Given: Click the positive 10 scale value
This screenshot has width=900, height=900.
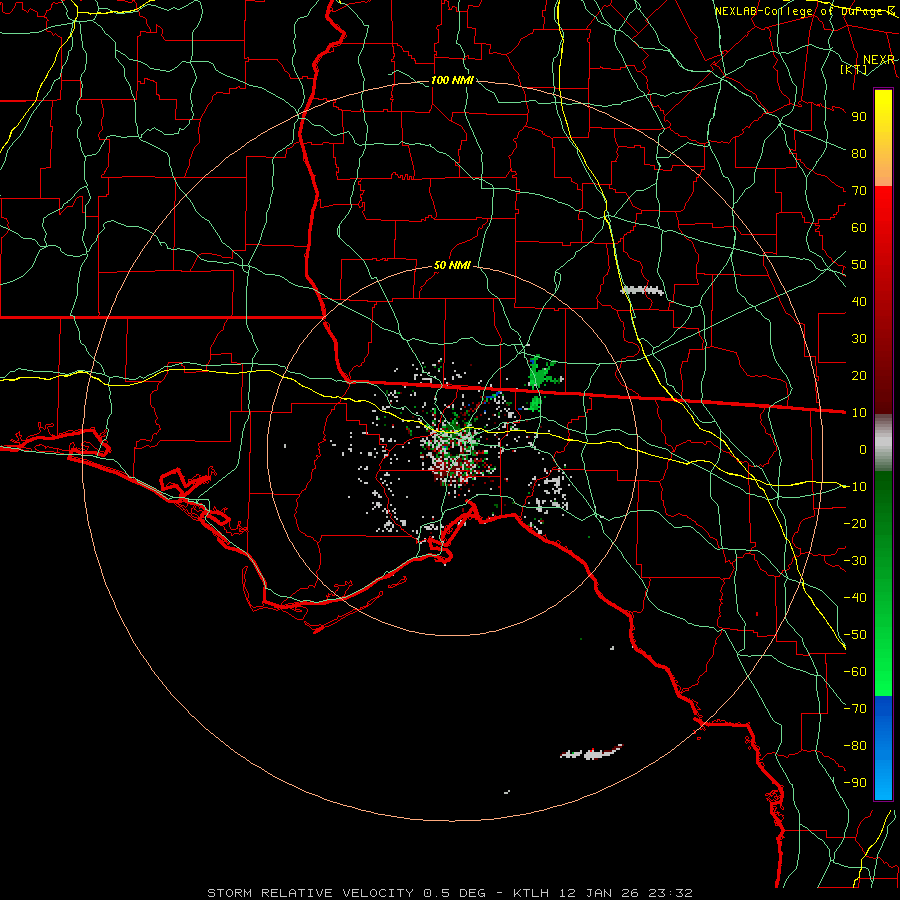Looking at the screenshot, I should (859, 413).
